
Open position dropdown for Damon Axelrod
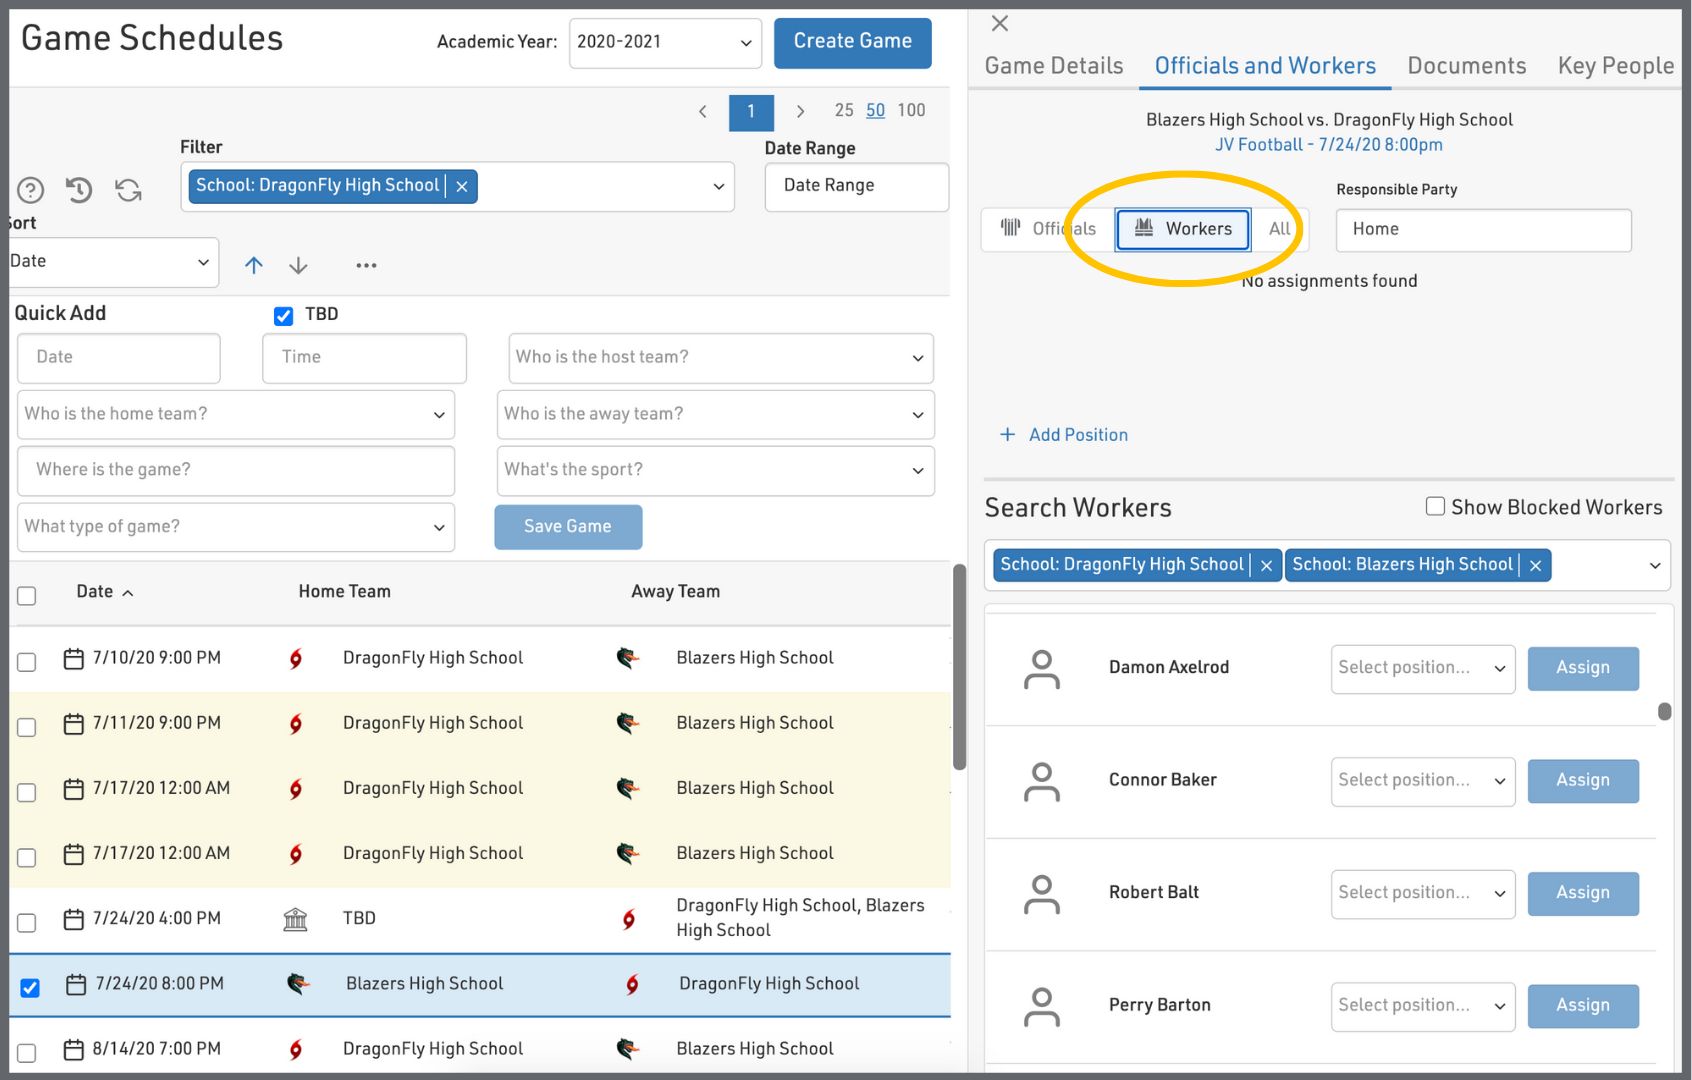(1422, 668)
